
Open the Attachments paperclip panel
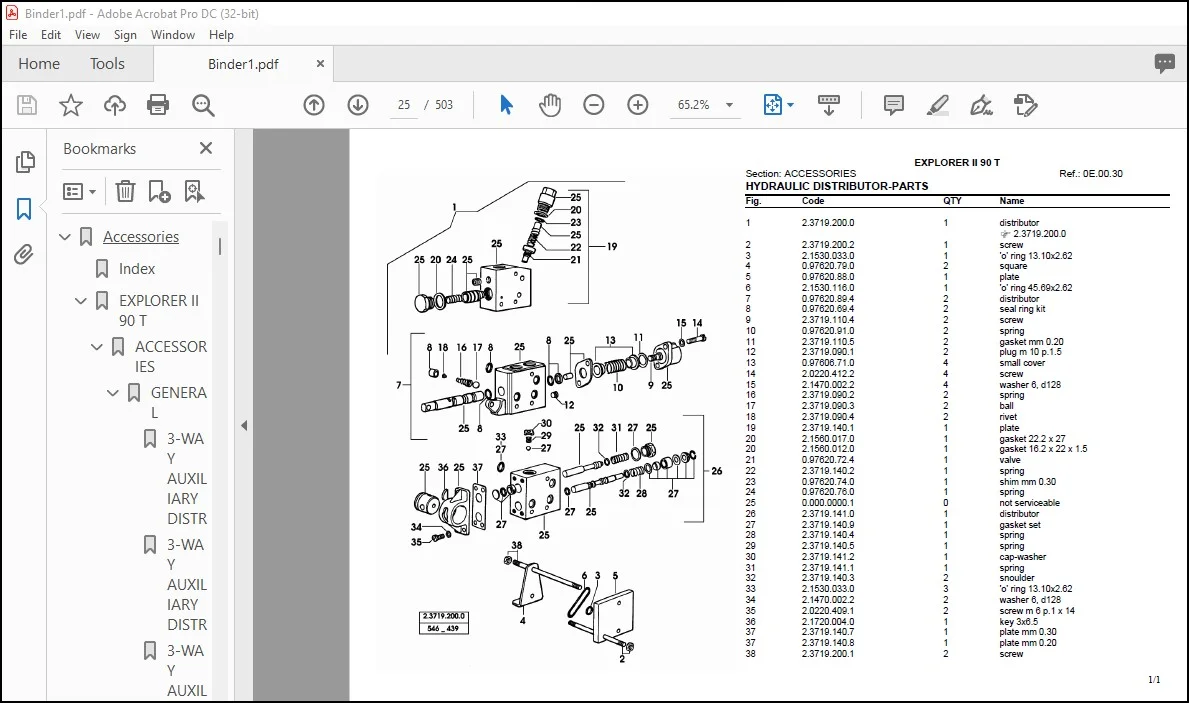24,254
